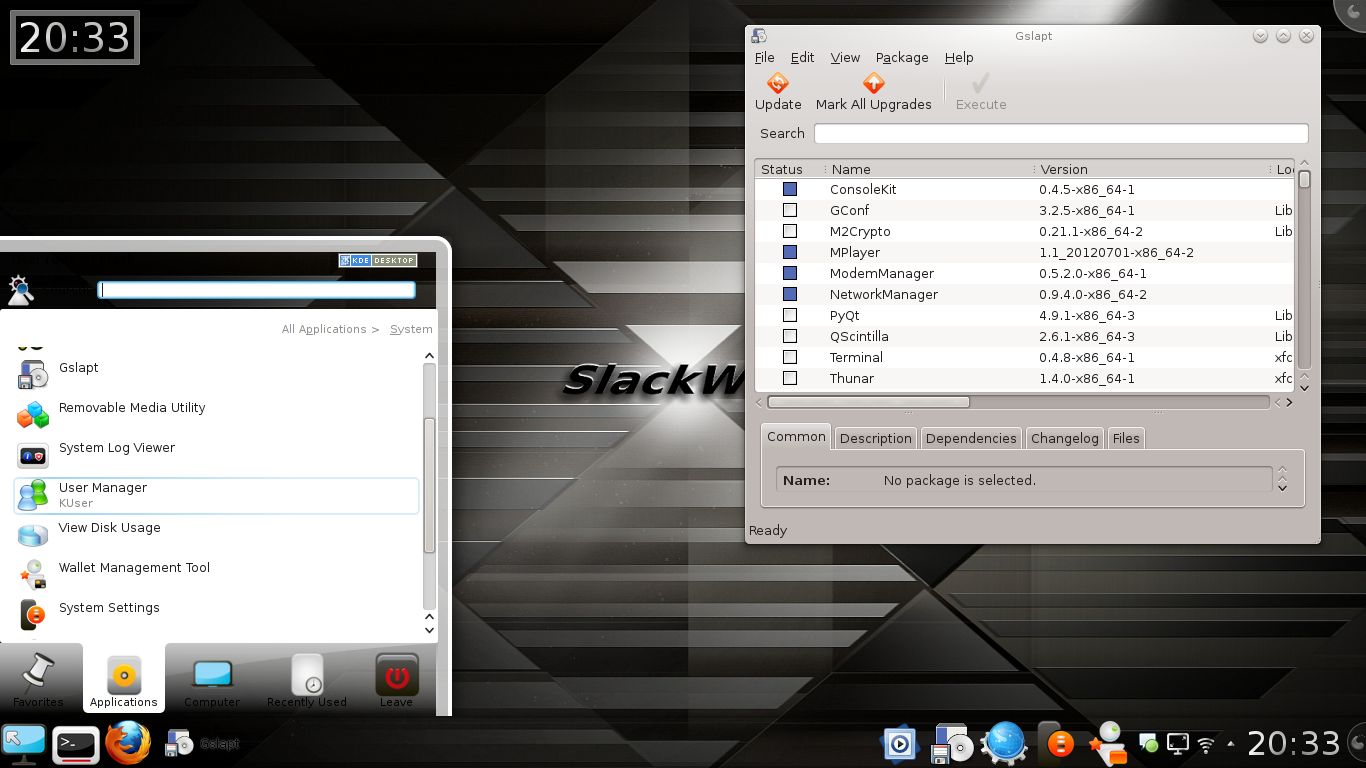Click the media player tray icon
This screenshot has height=768, width=1366.
(899, 743)
